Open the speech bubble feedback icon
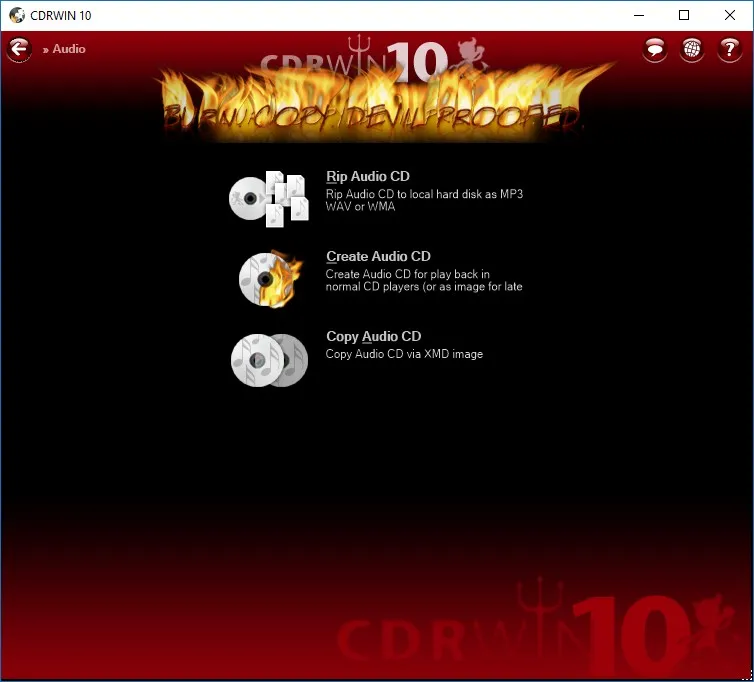This screenshot has width=754, height=682. tap(654, 49)
